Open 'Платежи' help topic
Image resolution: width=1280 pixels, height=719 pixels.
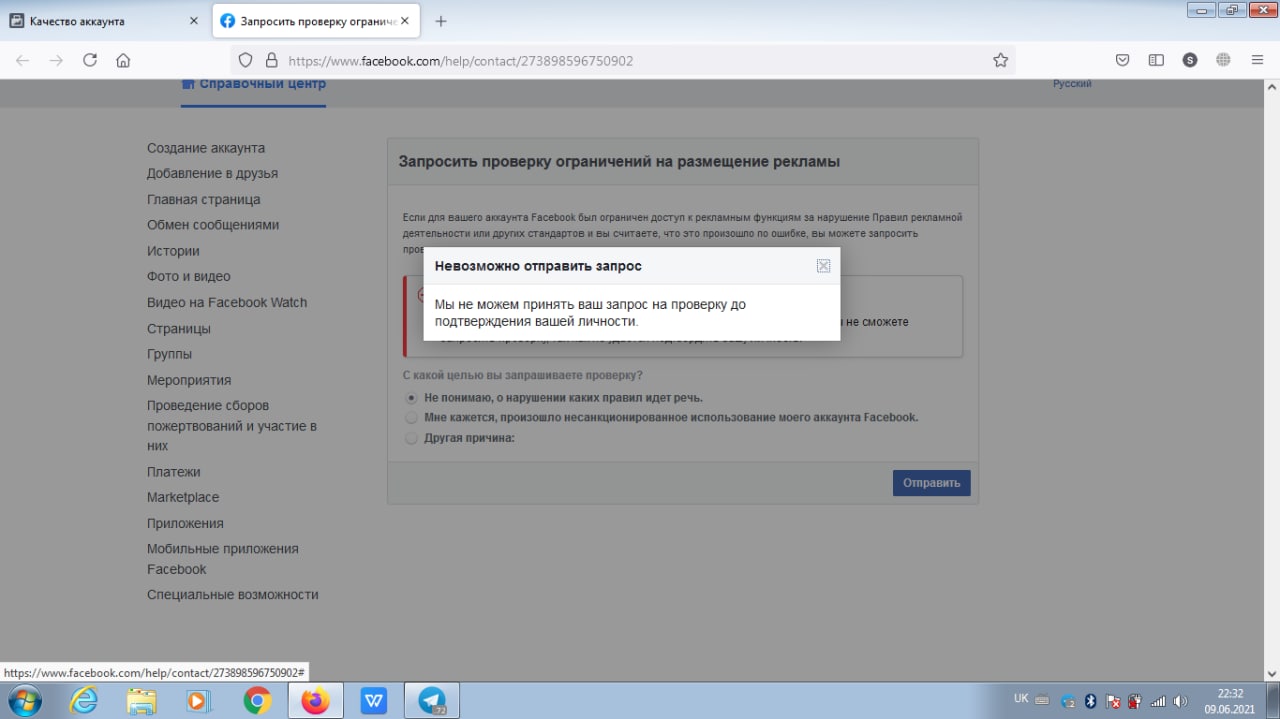pos(174,472)
